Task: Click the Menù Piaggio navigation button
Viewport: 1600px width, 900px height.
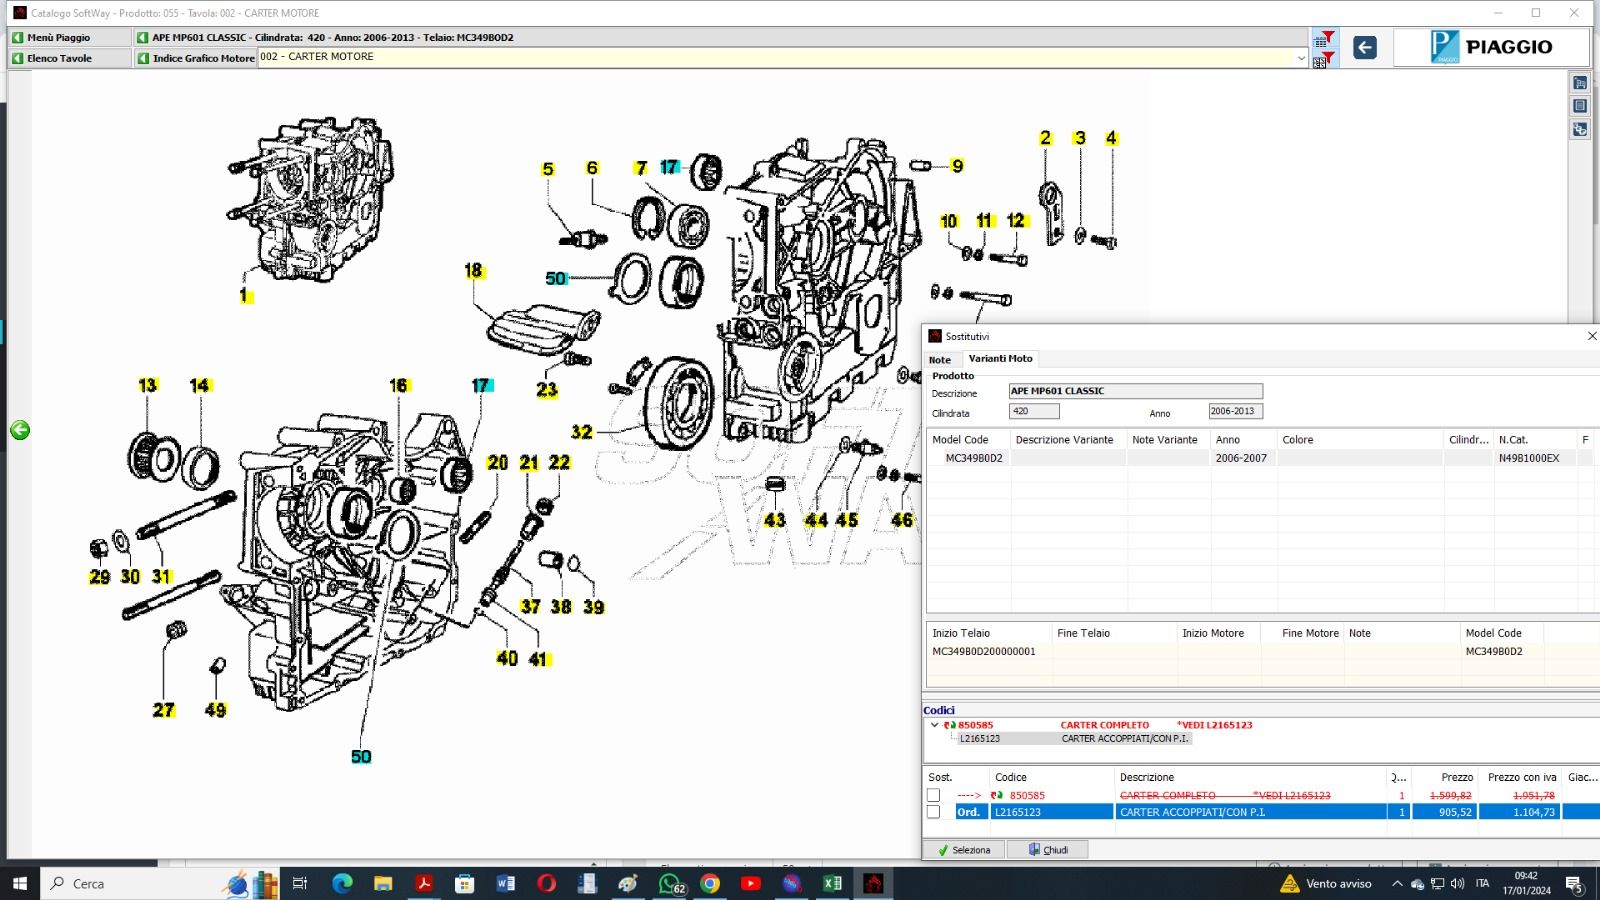Action: pos(58,37)
